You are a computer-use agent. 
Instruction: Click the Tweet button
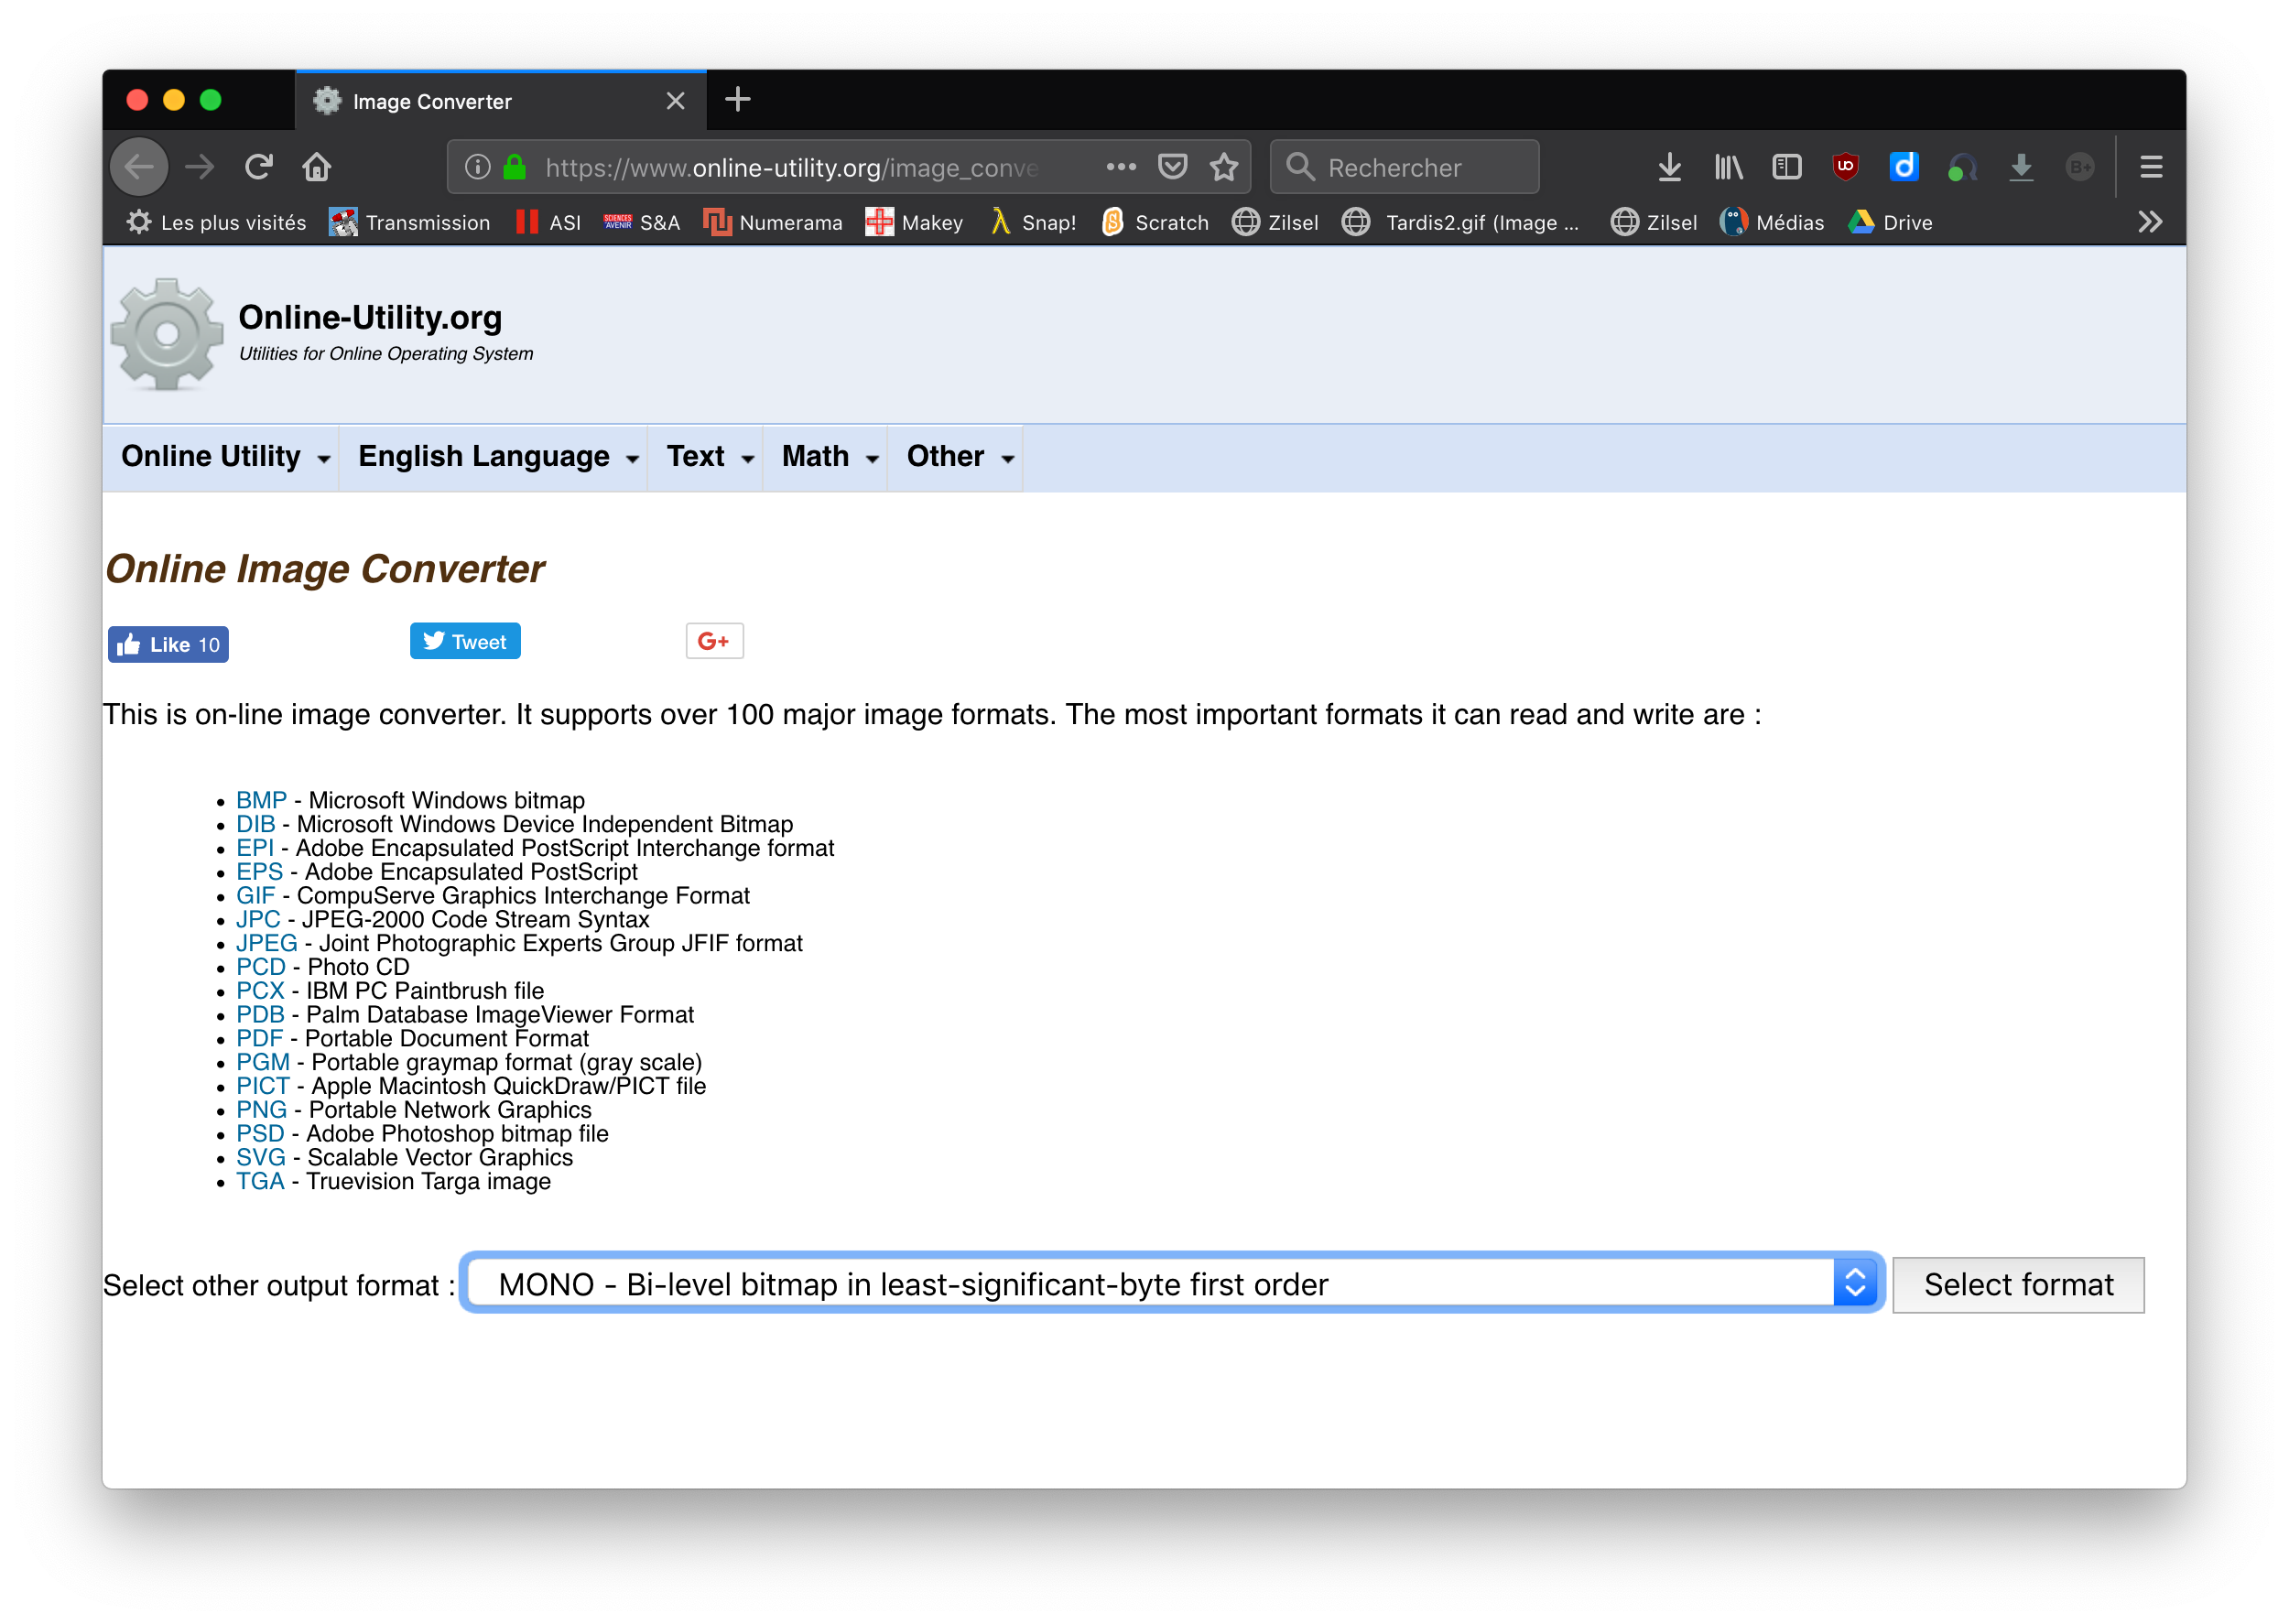(465, 641)
